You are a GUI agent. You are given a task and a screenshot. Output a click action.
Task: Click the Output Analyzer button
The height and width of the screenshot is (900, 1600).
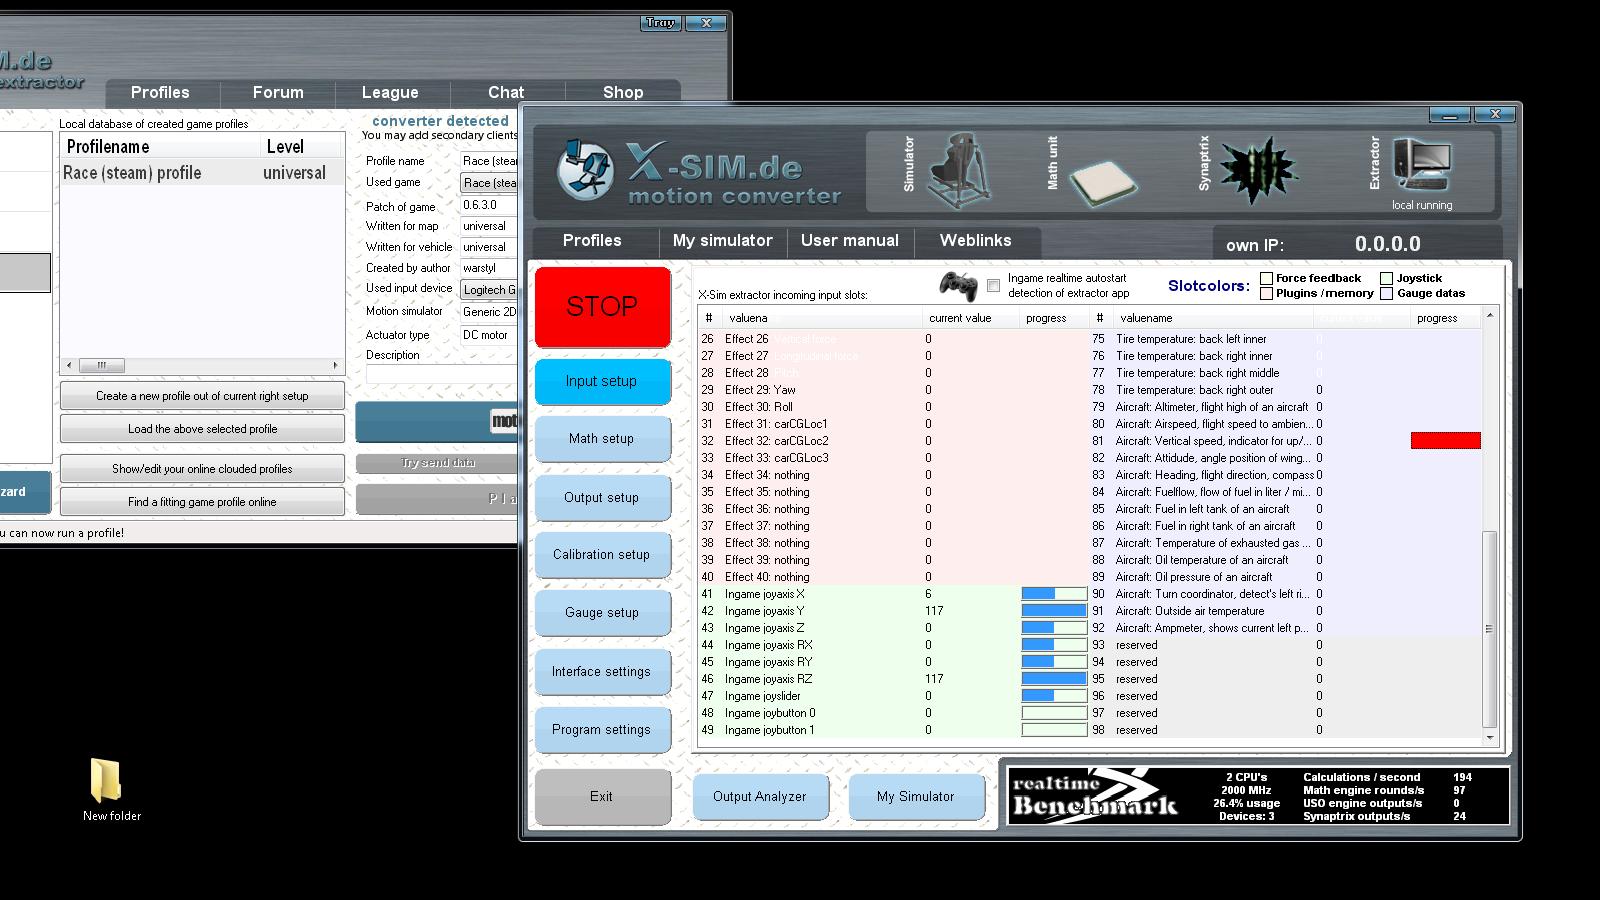tap(759, 797)
